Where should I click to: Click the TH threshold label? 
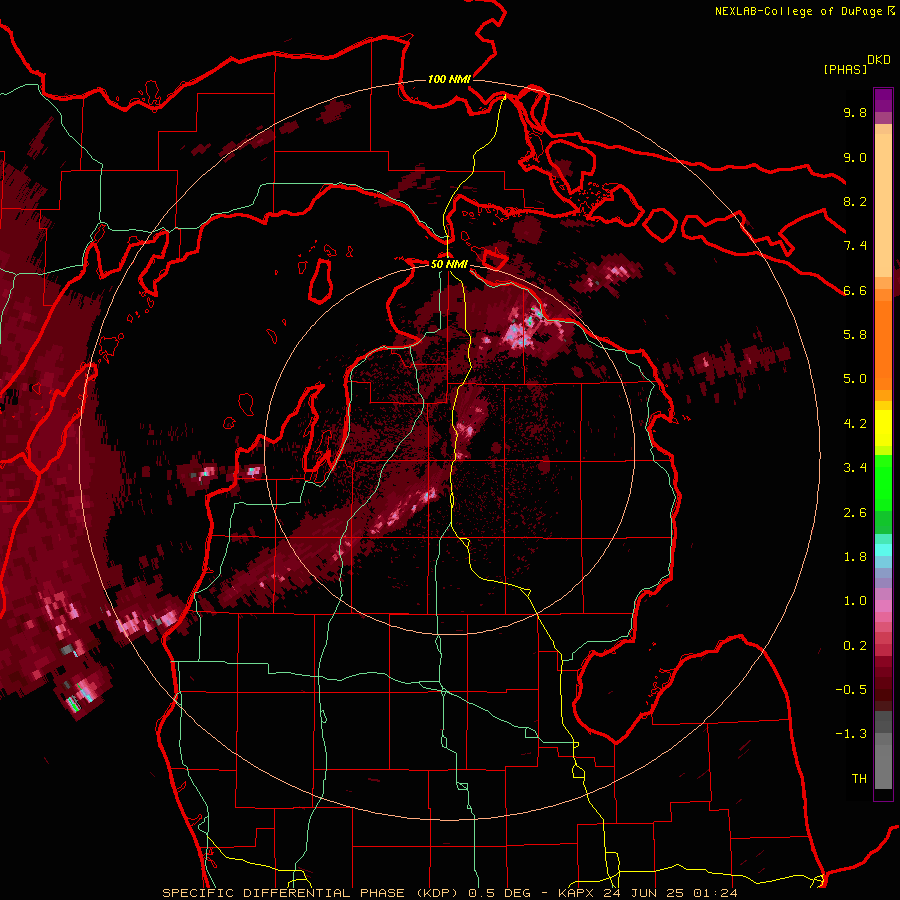point(859,779)
